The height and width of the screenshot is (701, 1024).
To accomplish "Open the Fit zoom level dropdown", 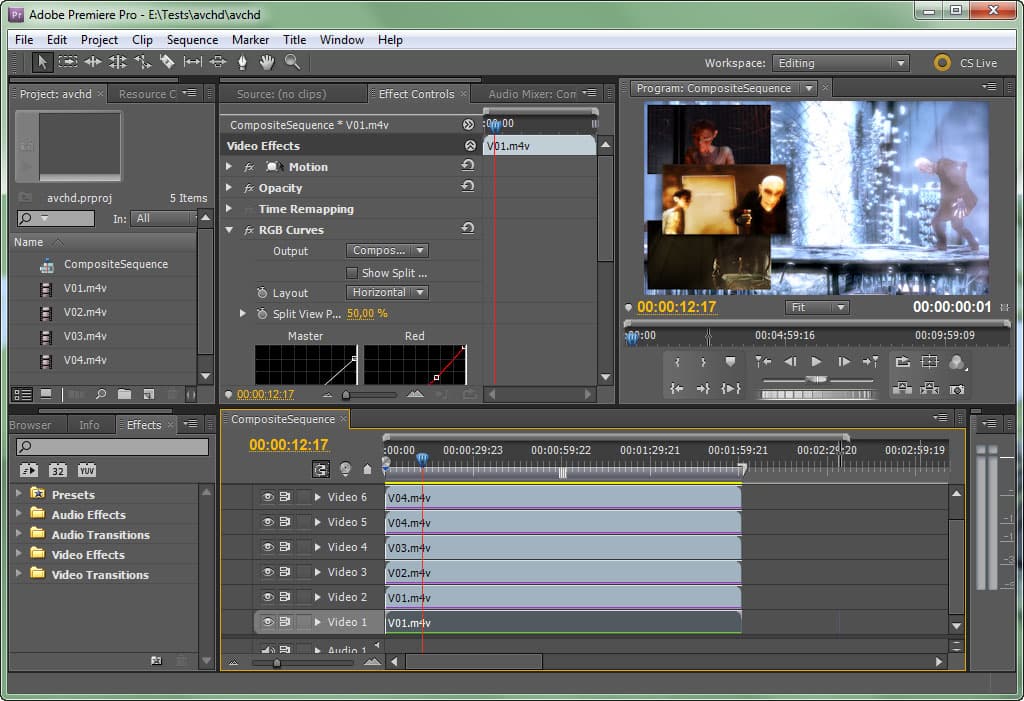I will 817,307.
